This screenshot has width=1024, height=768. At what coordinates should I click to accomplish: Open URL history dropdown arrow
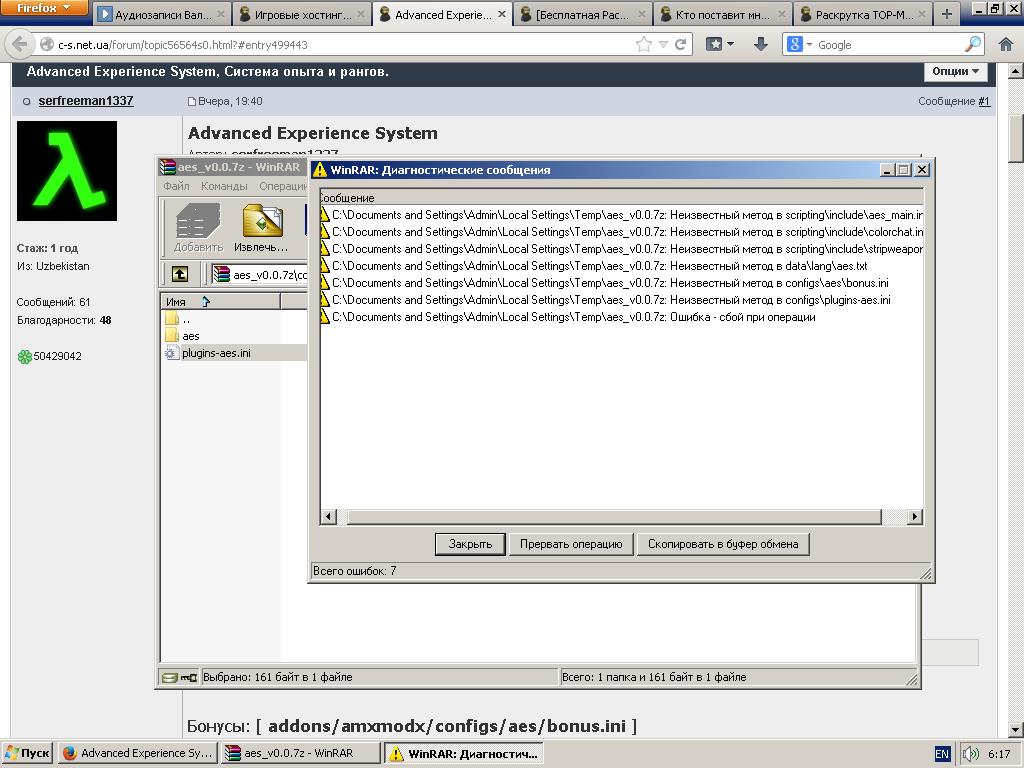663,44
